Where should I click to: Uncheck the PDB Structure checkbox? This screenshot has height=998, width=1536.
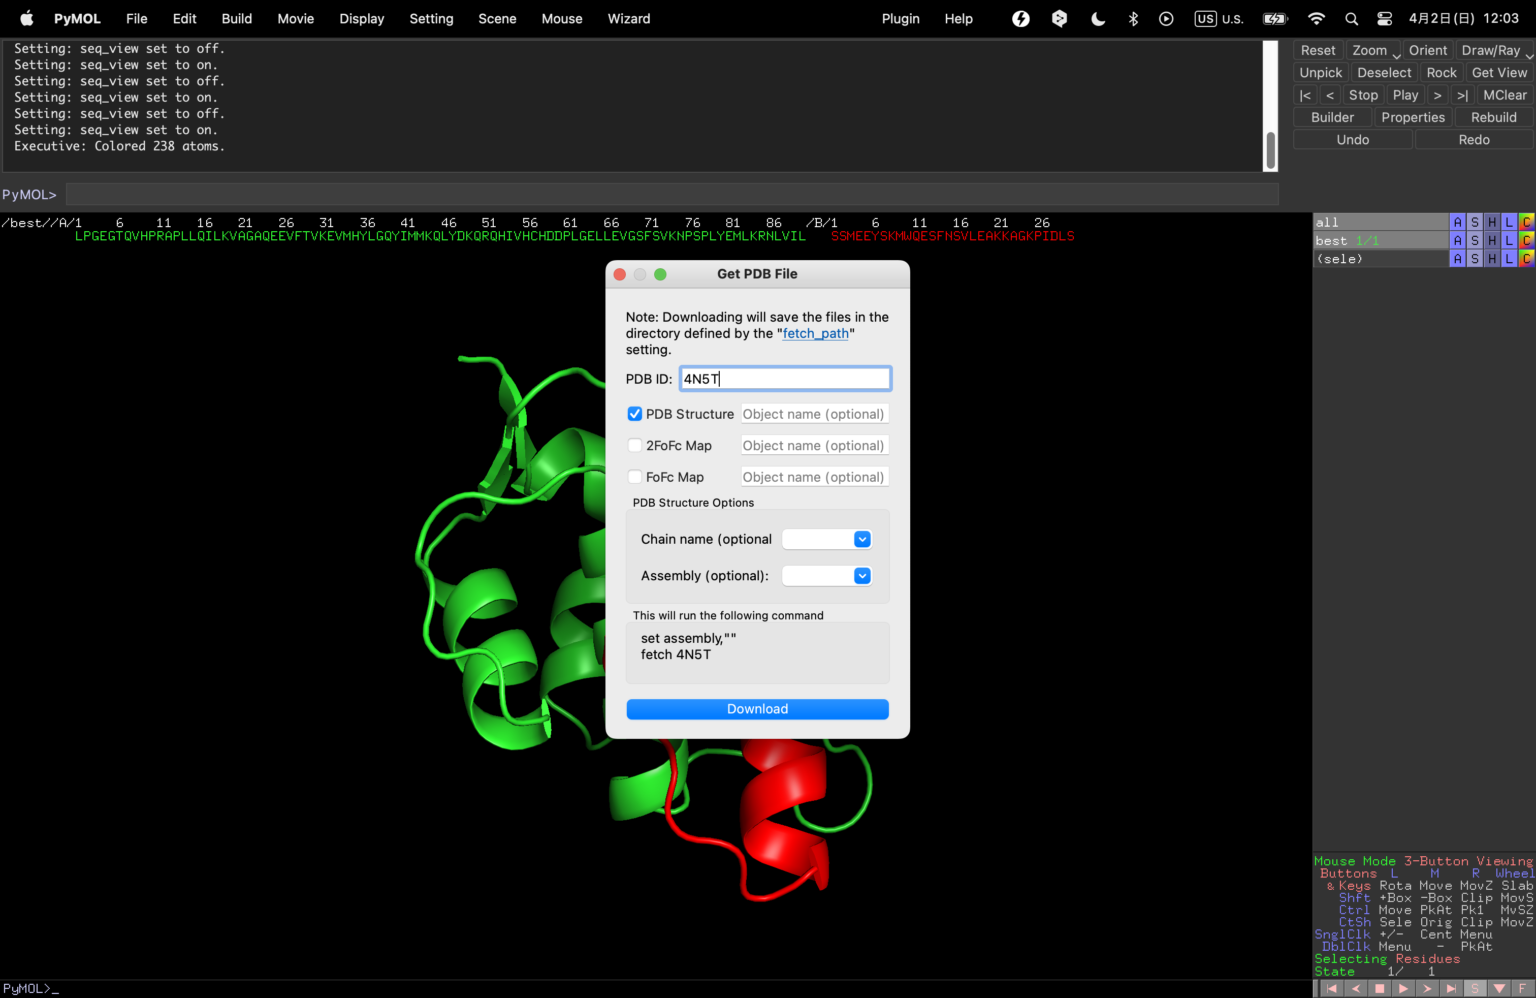click(x=635, y=413)
